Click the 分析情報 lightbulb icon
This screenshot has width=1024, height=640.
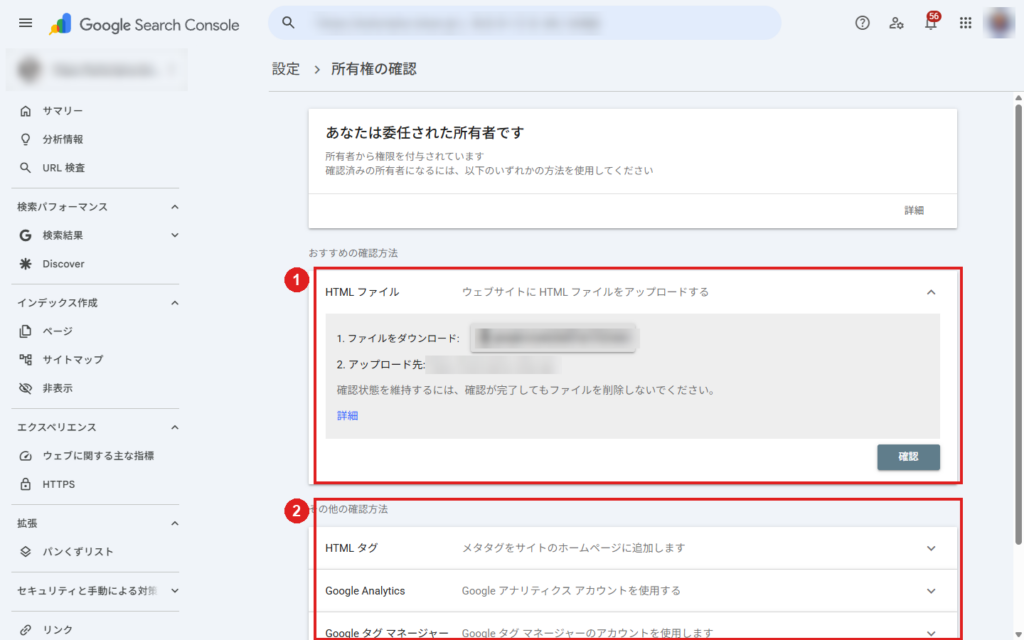(x=25, y=139)
